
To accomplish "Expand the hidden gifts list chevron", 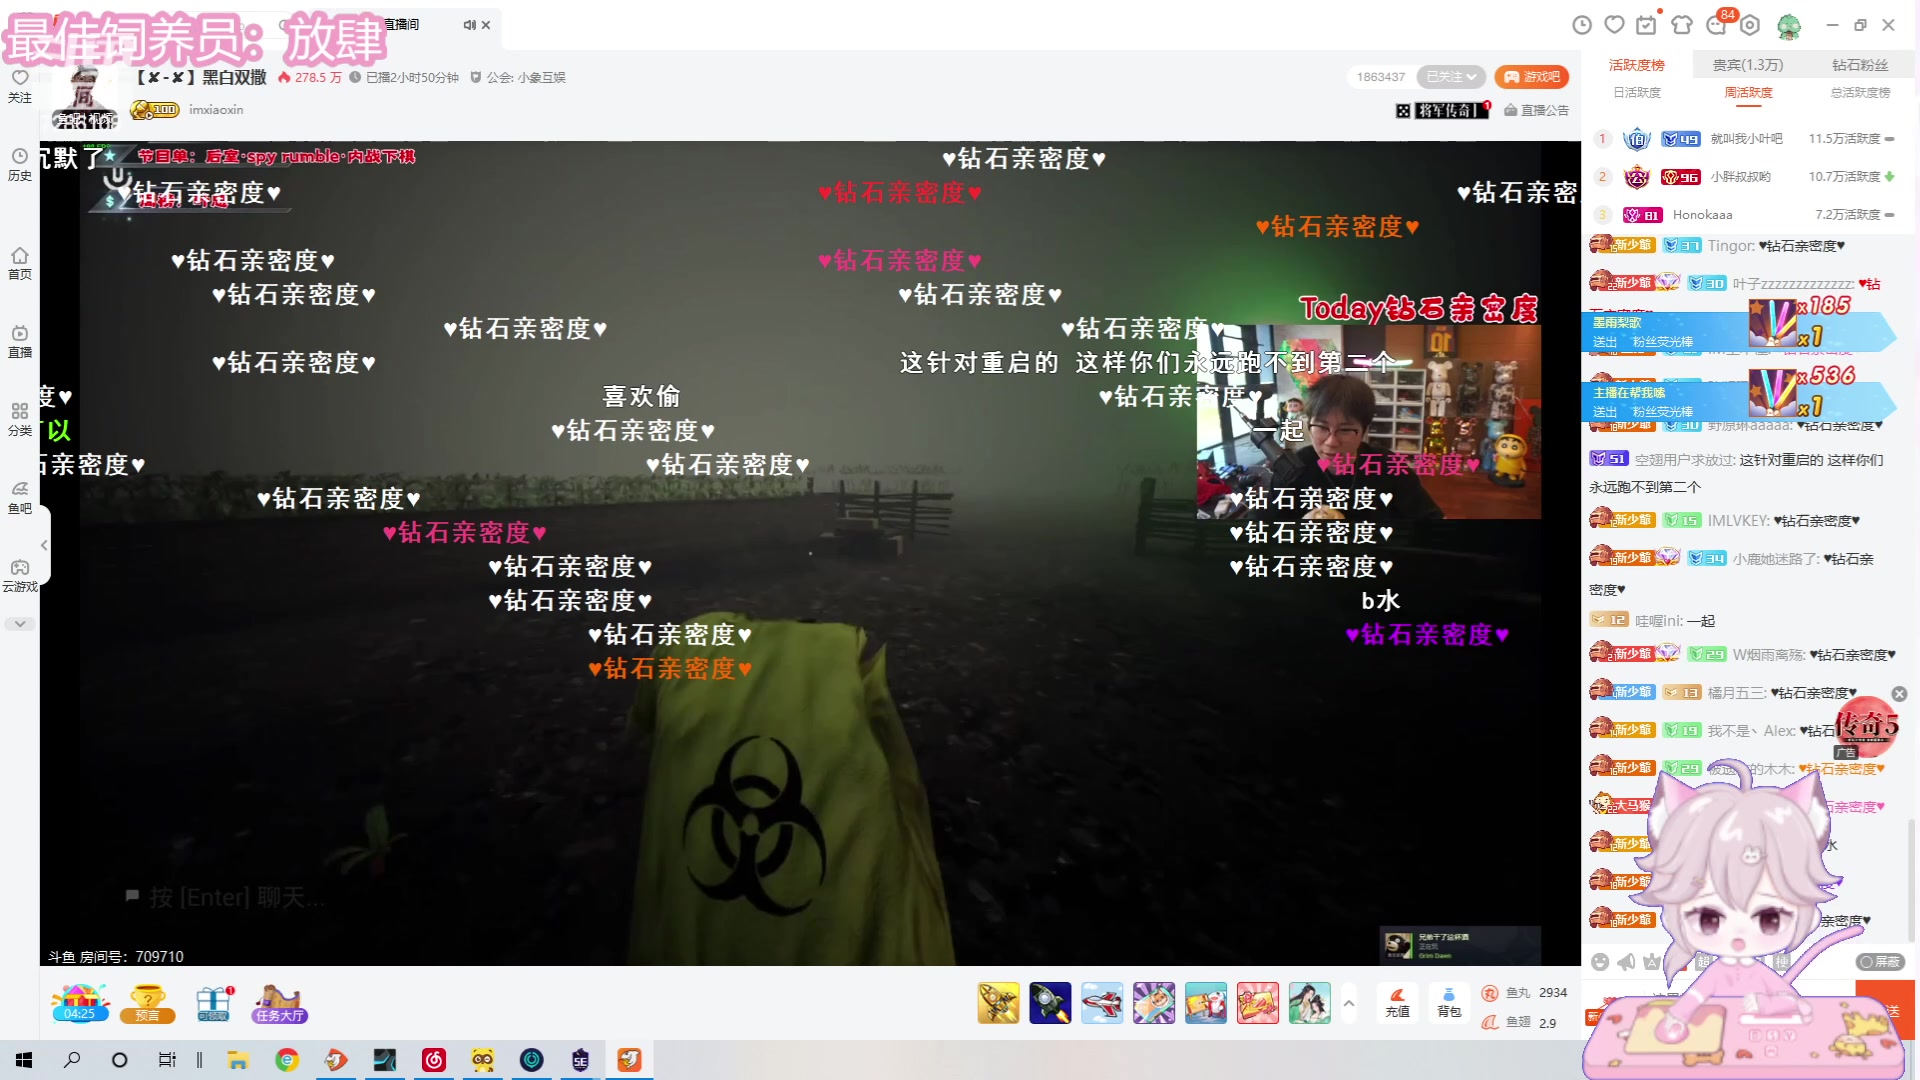I will tap(1348, 1003).
